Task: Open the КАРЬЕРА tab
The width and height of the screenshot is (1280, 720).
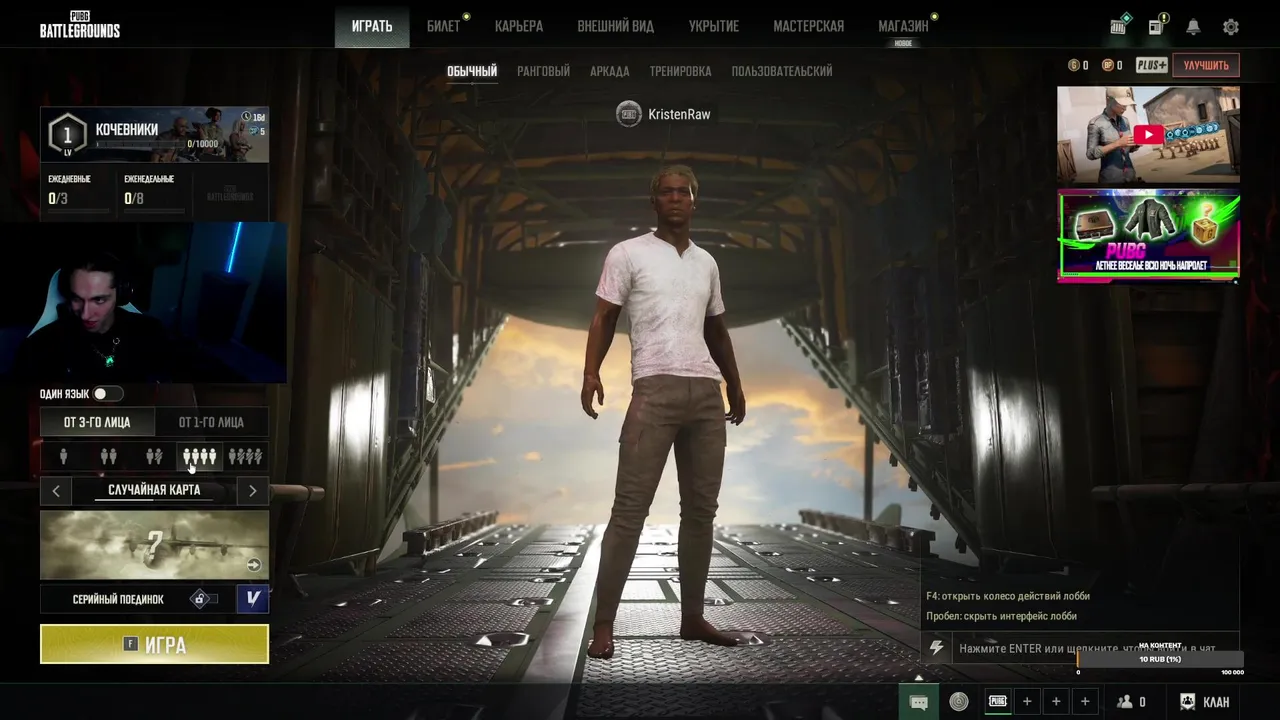Action: (x=519, y=26)
